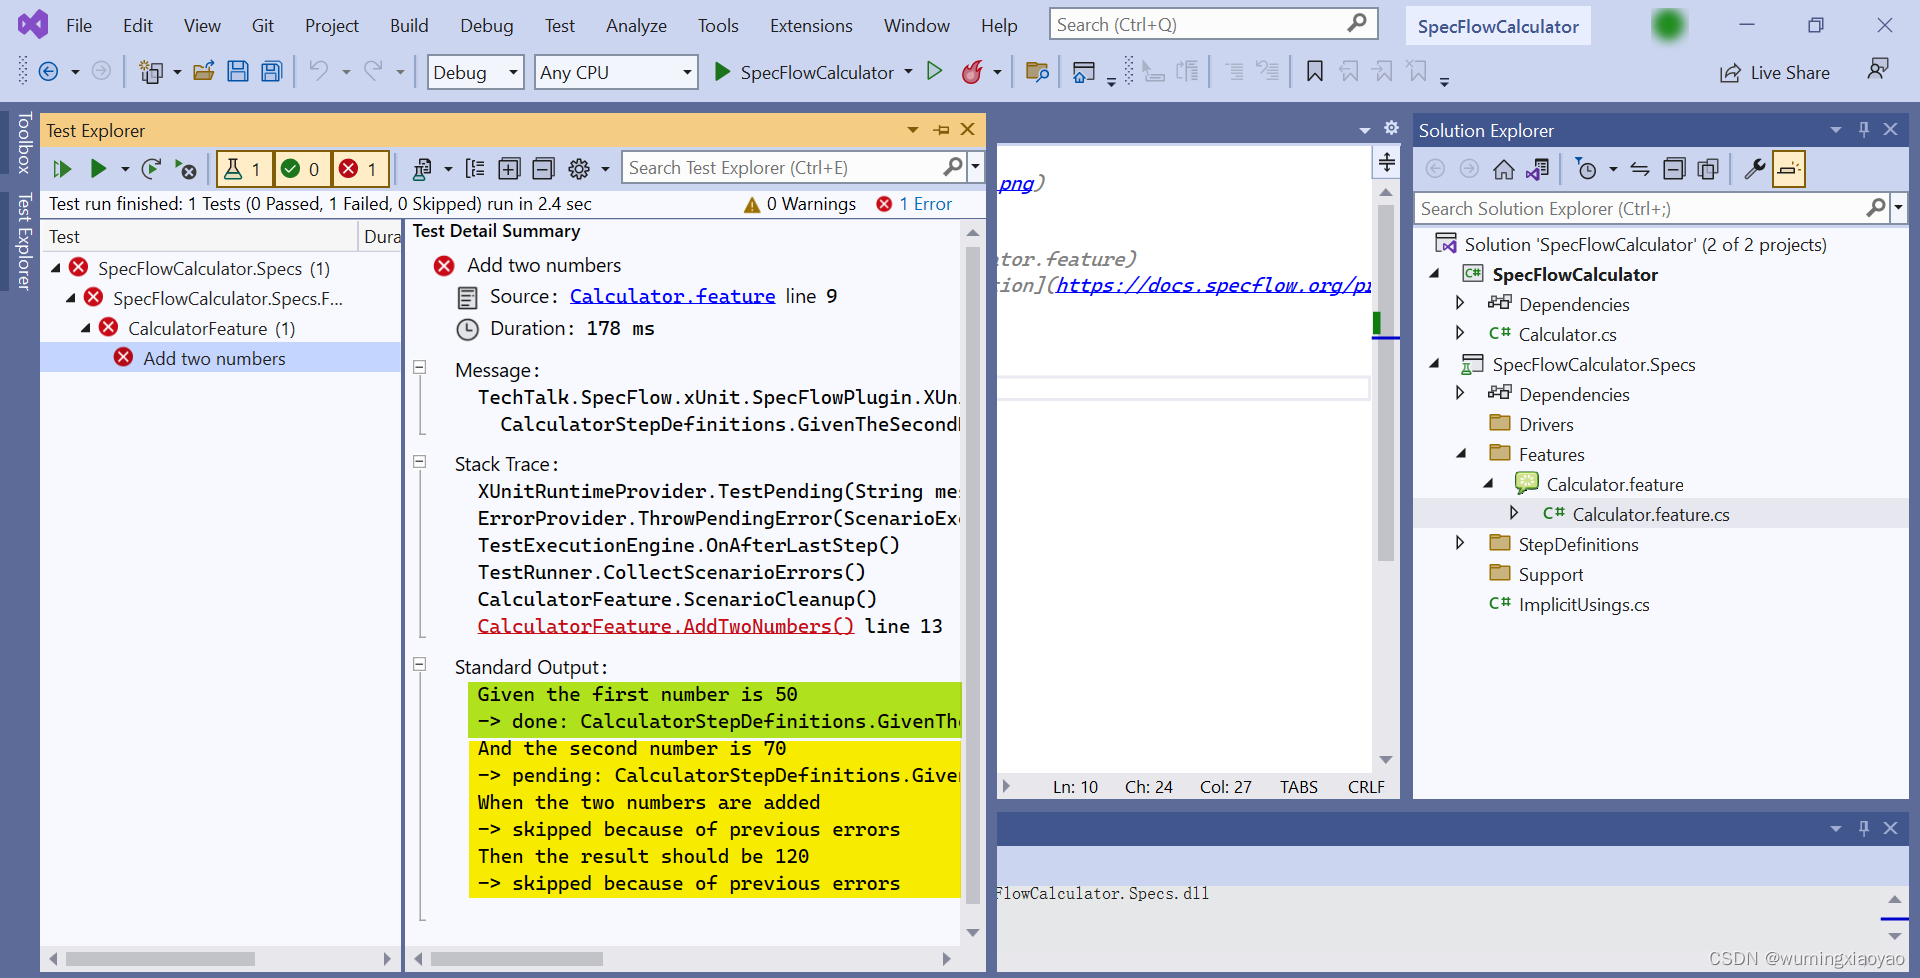
Task: Collapse the Features folder node
Action: click(1461, 453)
